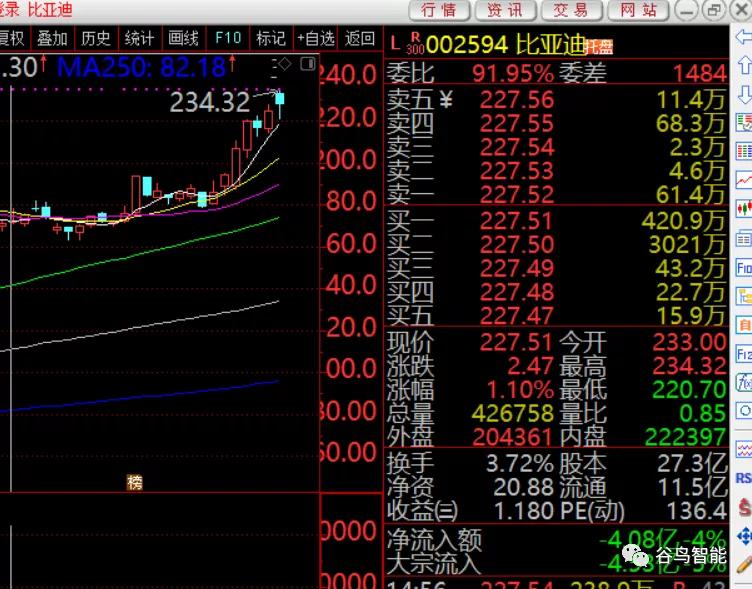Image resolution: width=752 pixels, height=589 pixels.
Task: Select the 卖五 227.56 order row
Action: pyautogui.click(x=556, y=100)
